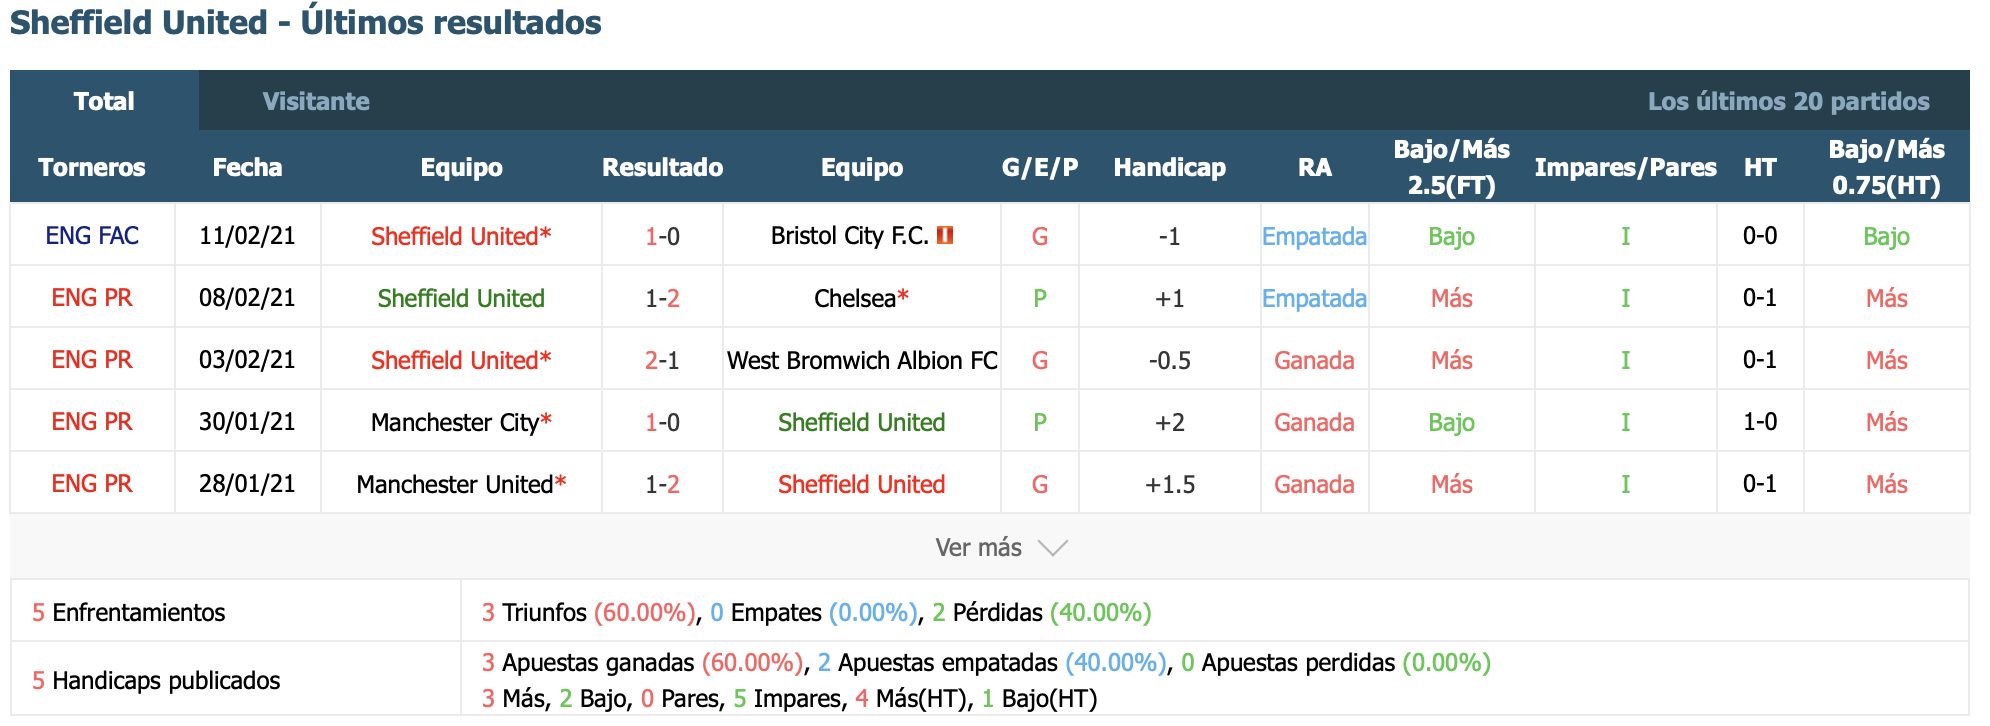This screenshot has height=726, width=1990.
Task: Open West Bromwich Albion FC team page
Action: tap(862, 360)
